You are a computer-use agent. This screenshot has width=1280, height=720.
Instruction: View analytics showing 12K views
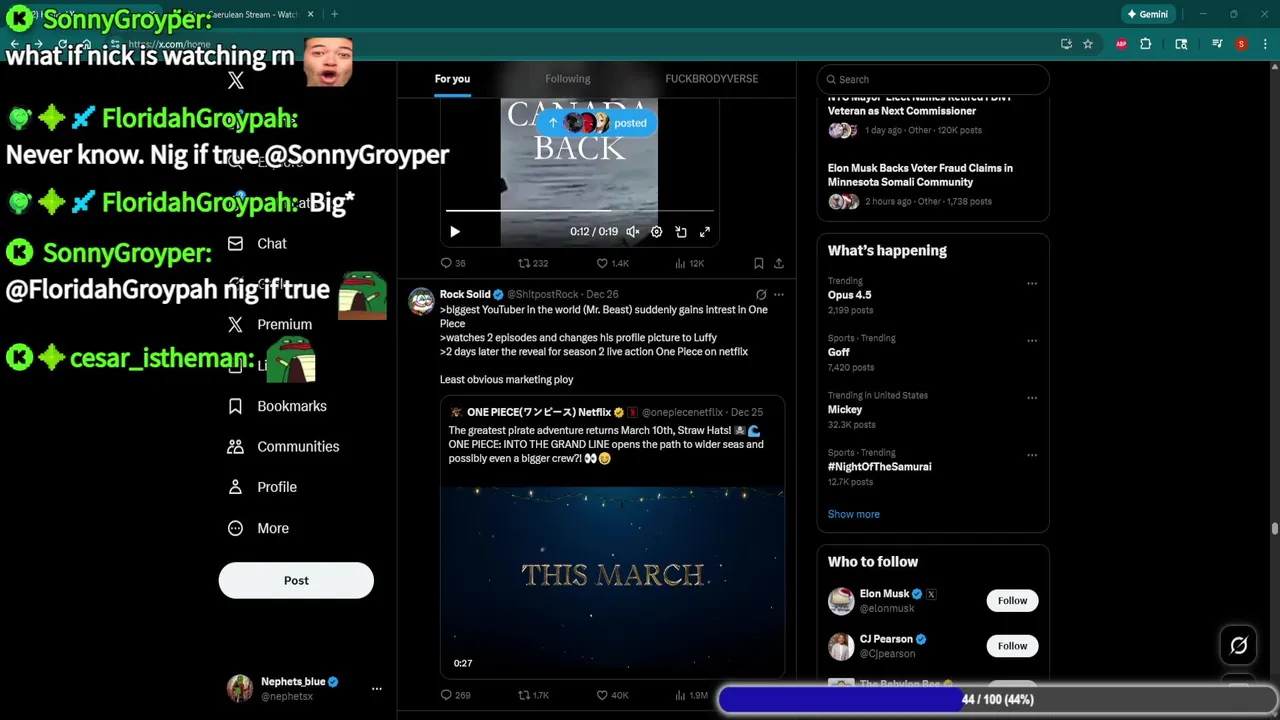(x=690, y=263)
